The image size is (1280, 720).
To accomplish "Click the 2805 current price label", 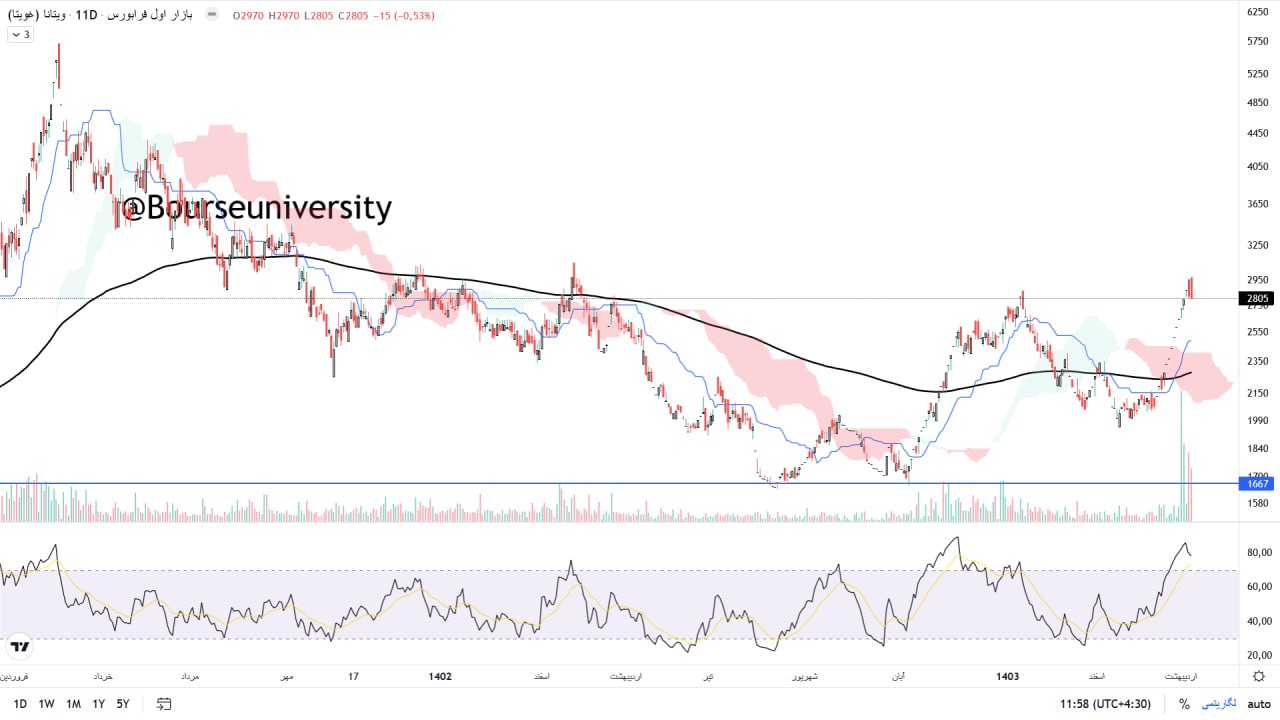I will point(1258,298).
